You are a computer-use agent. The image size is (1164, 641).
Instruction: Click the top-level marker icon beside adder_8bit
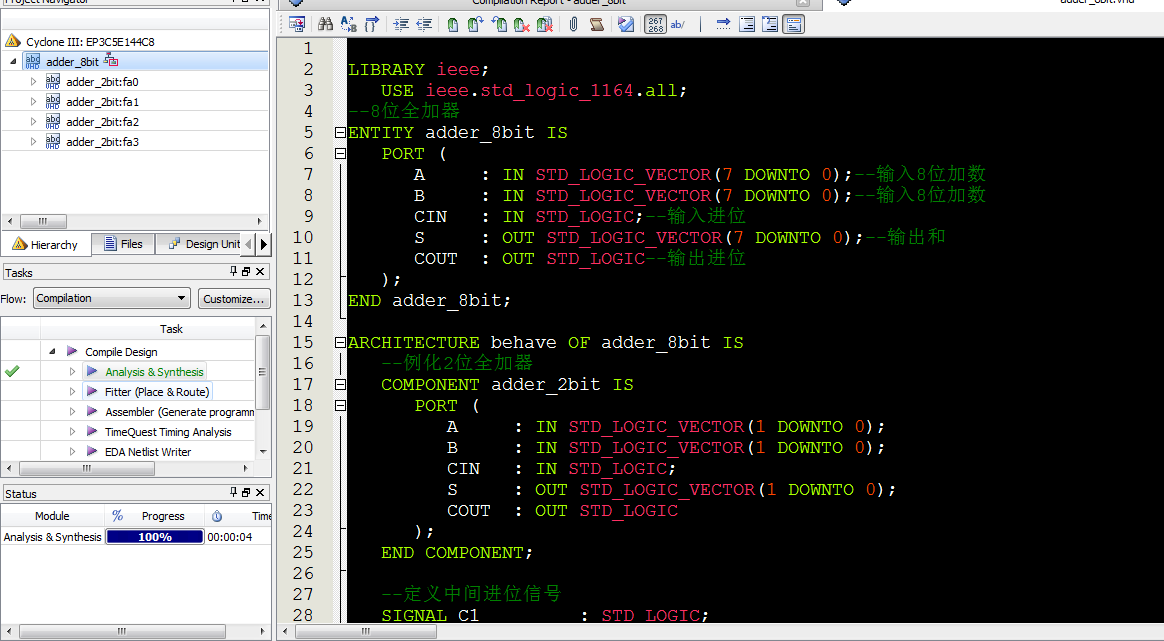pos(111,60)
